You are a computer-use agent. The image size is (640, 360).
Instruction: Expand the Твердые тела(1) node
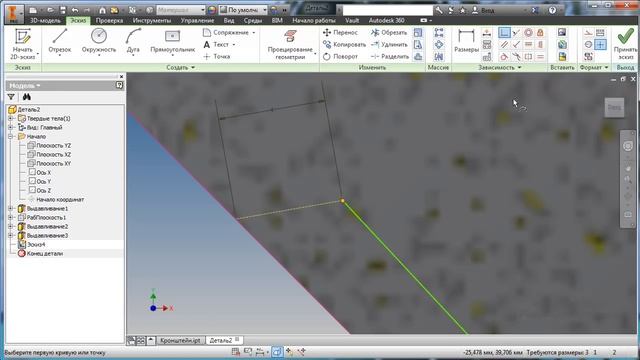[x=11, y=118]
